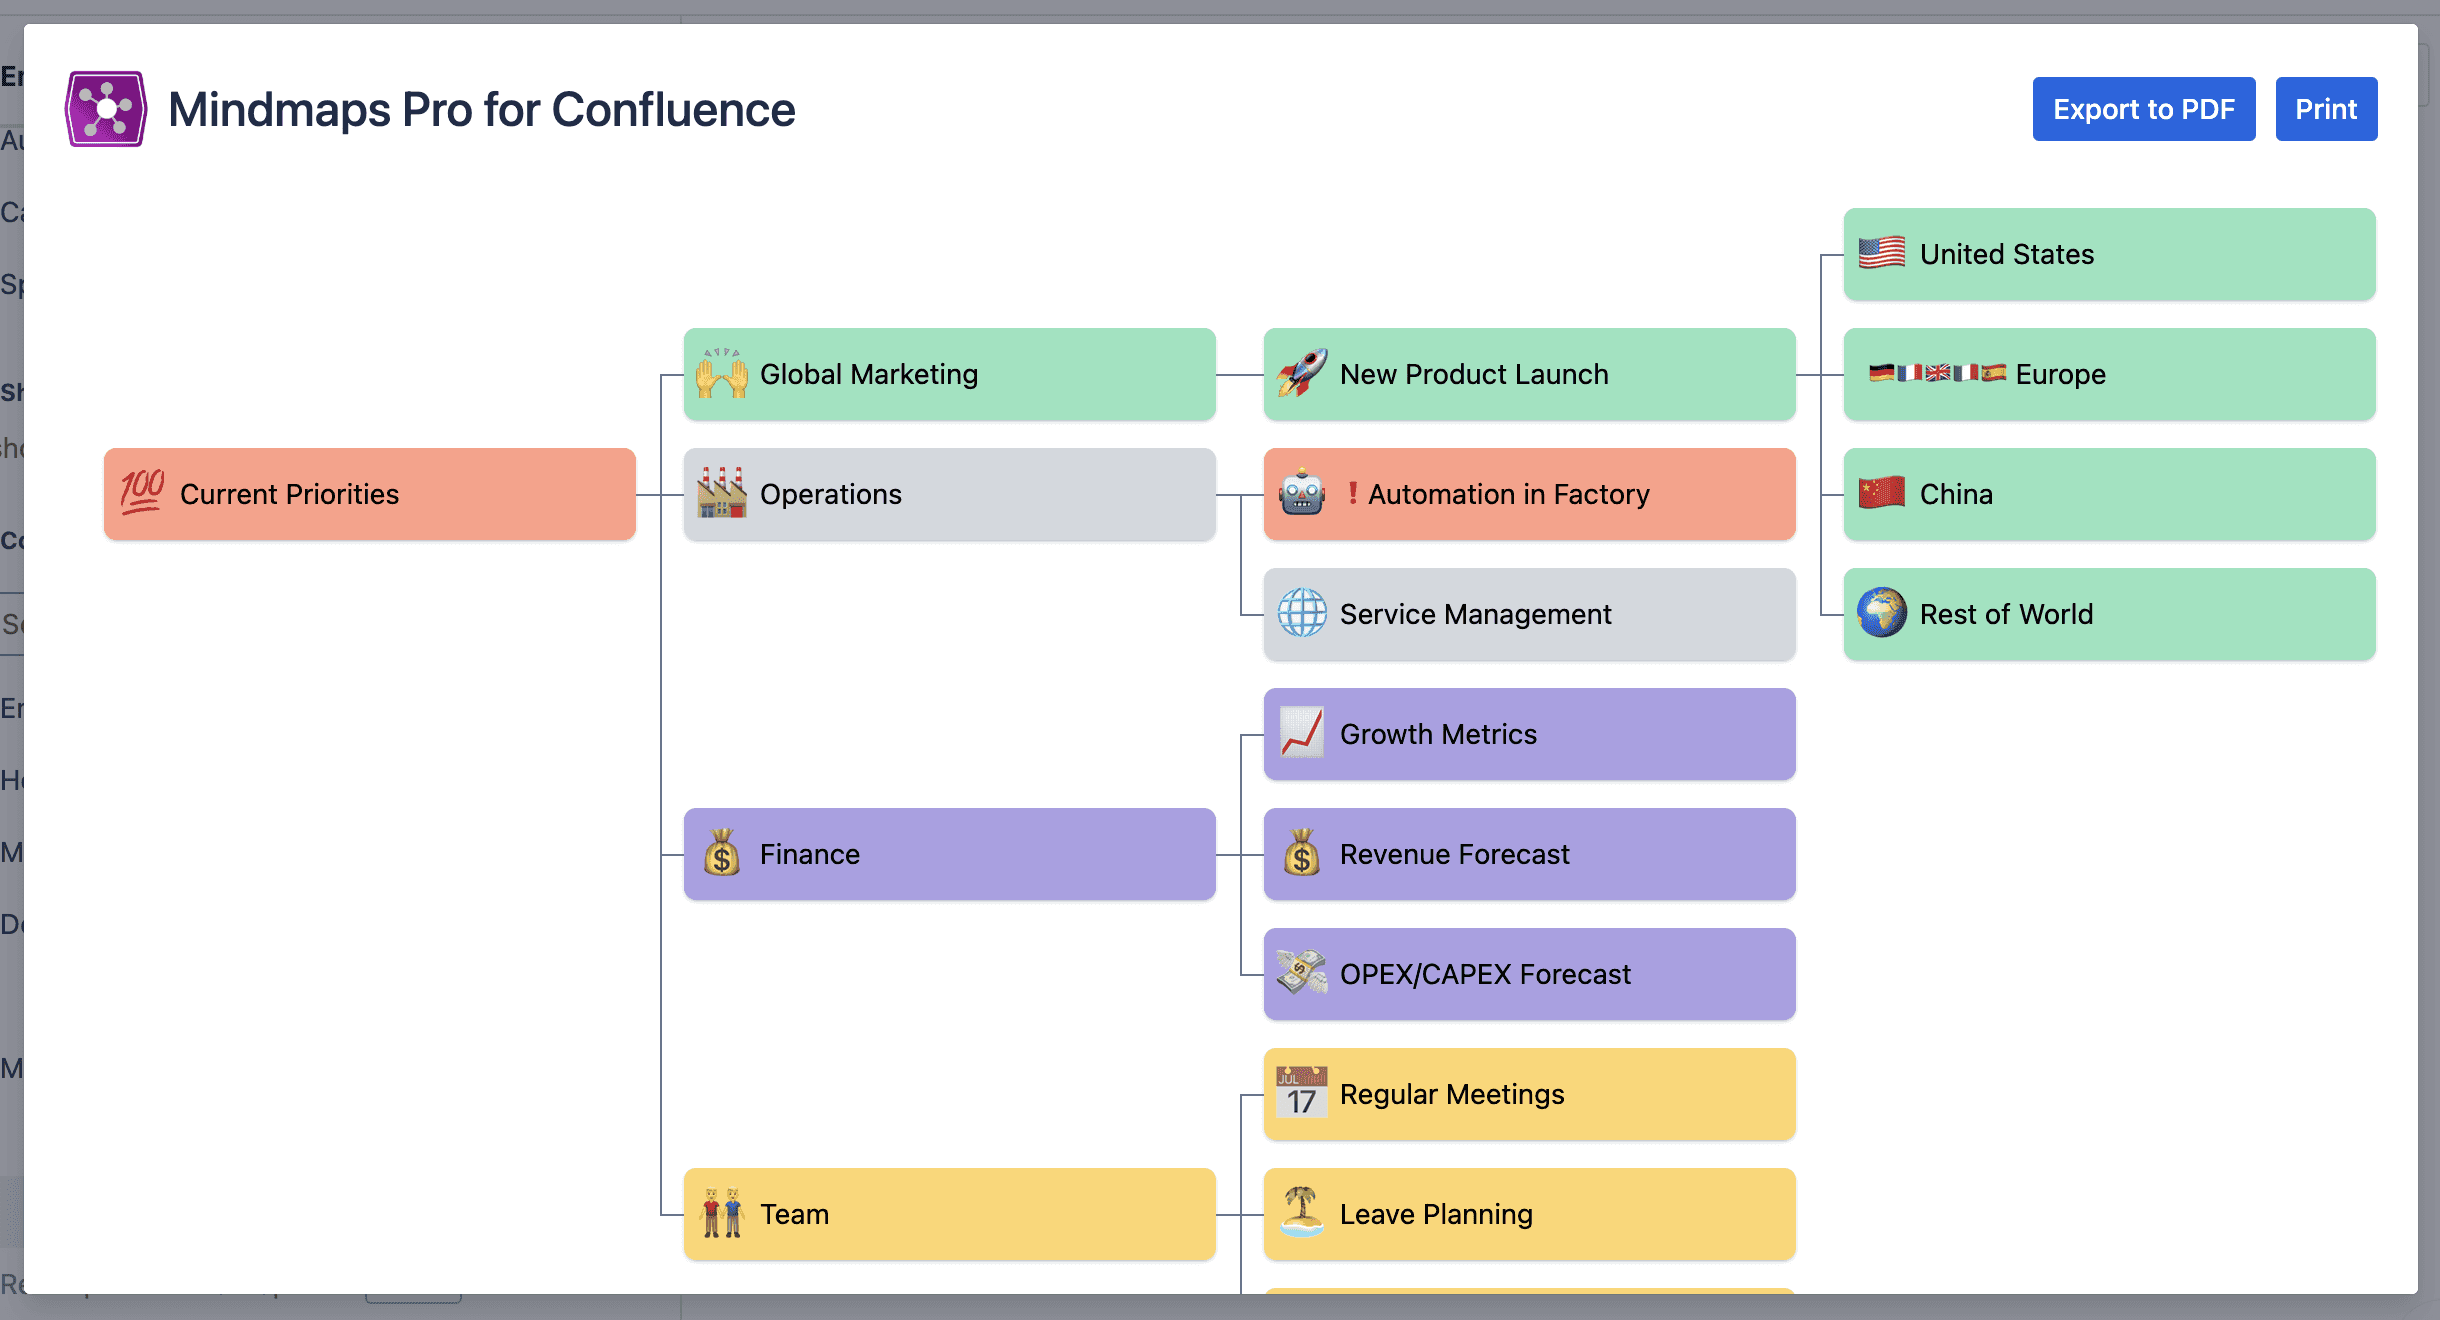Click the Mindmaps Pro purple logo icon
Viewport: 2440px width, 1320px height.
click(106, 109)
